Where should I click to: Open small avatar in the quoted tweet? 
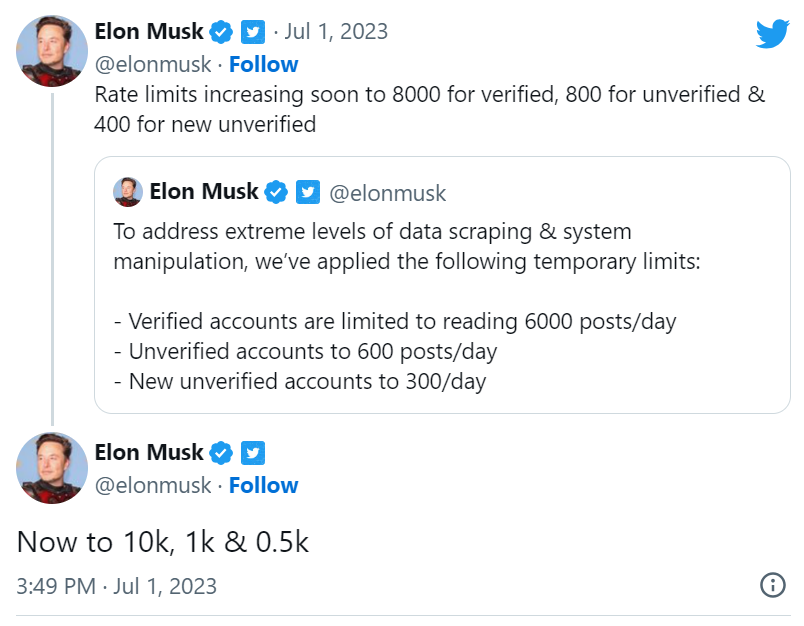pos(128,192)
